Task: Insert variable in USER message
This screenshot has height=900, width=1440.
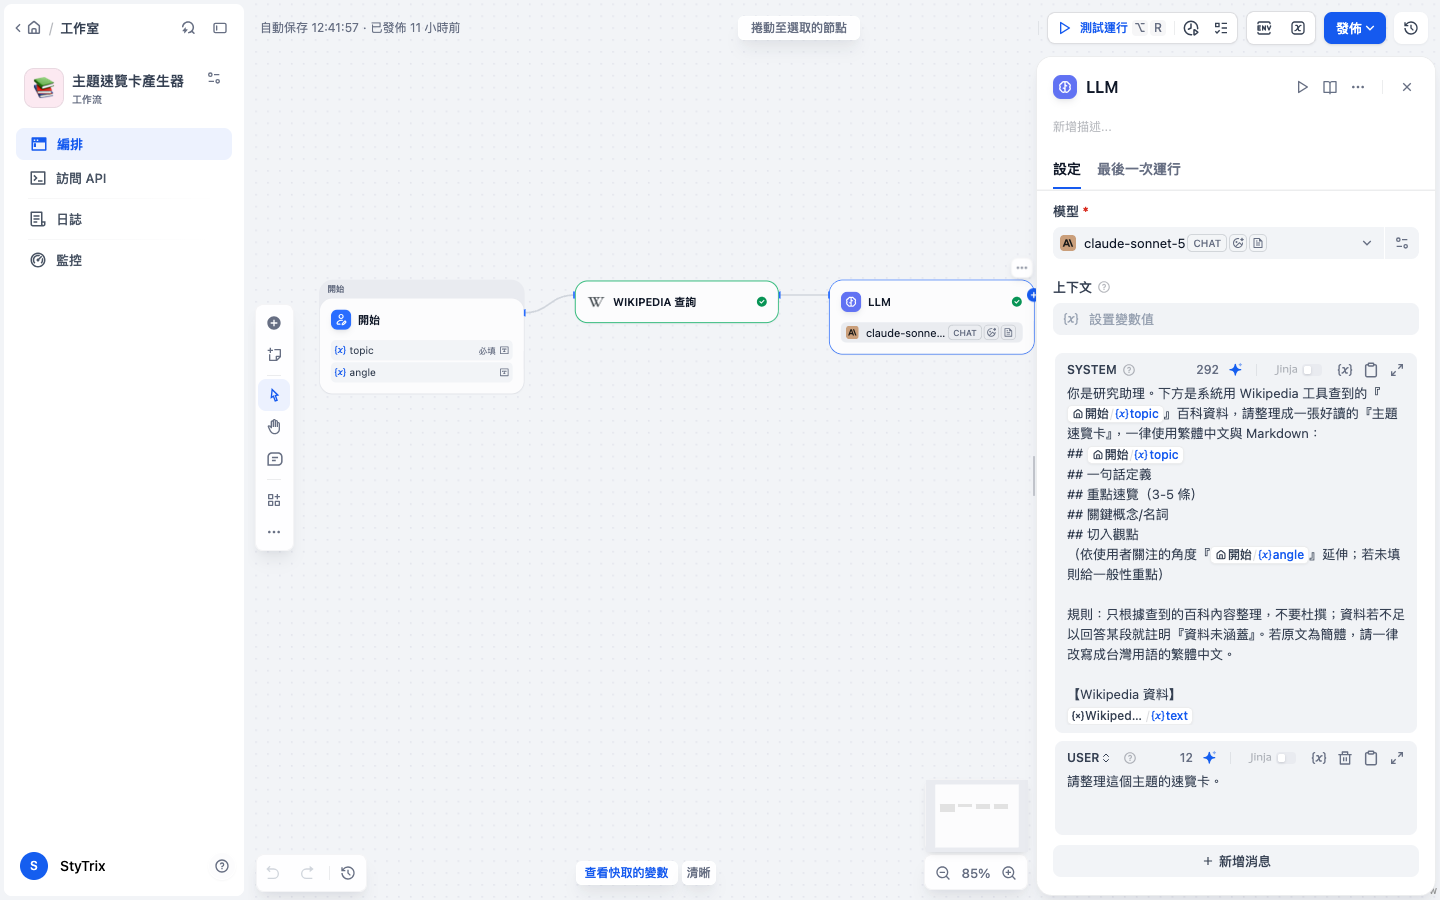Action: [1319, 758]
